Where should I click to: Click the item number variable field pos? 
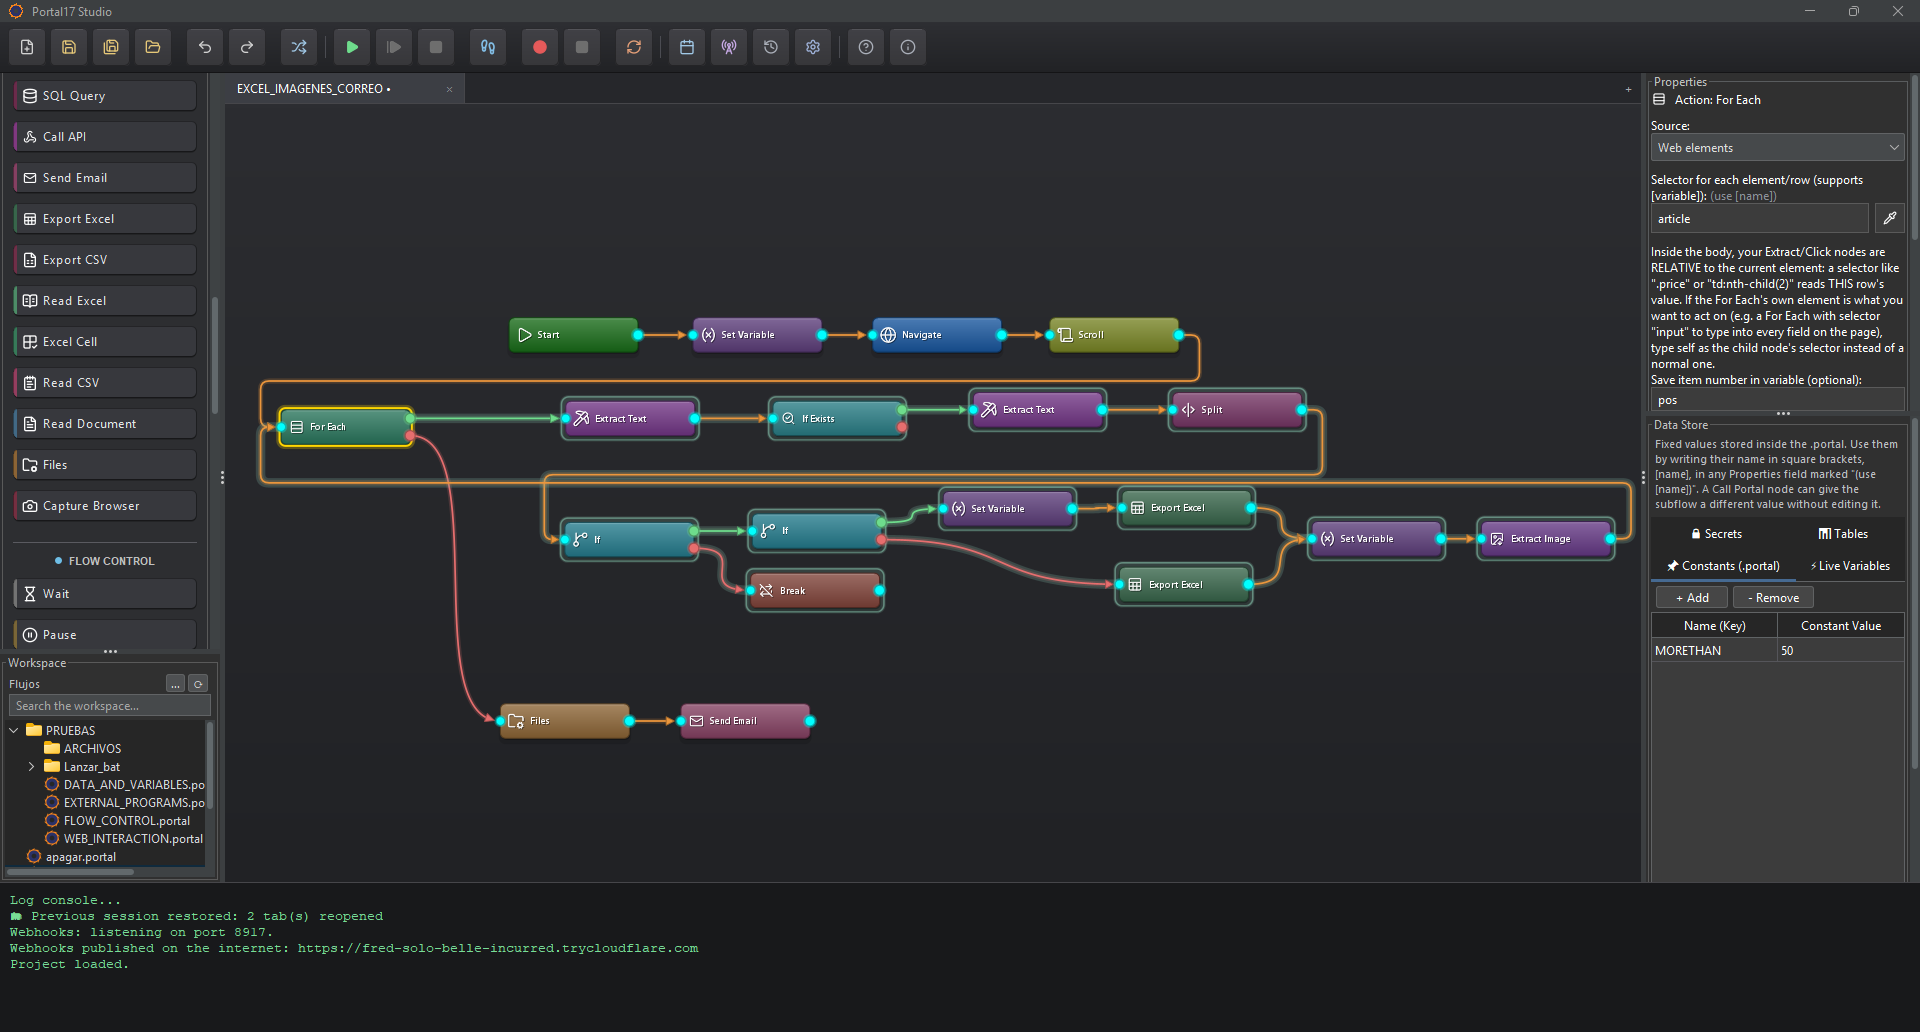(1777, 400)
